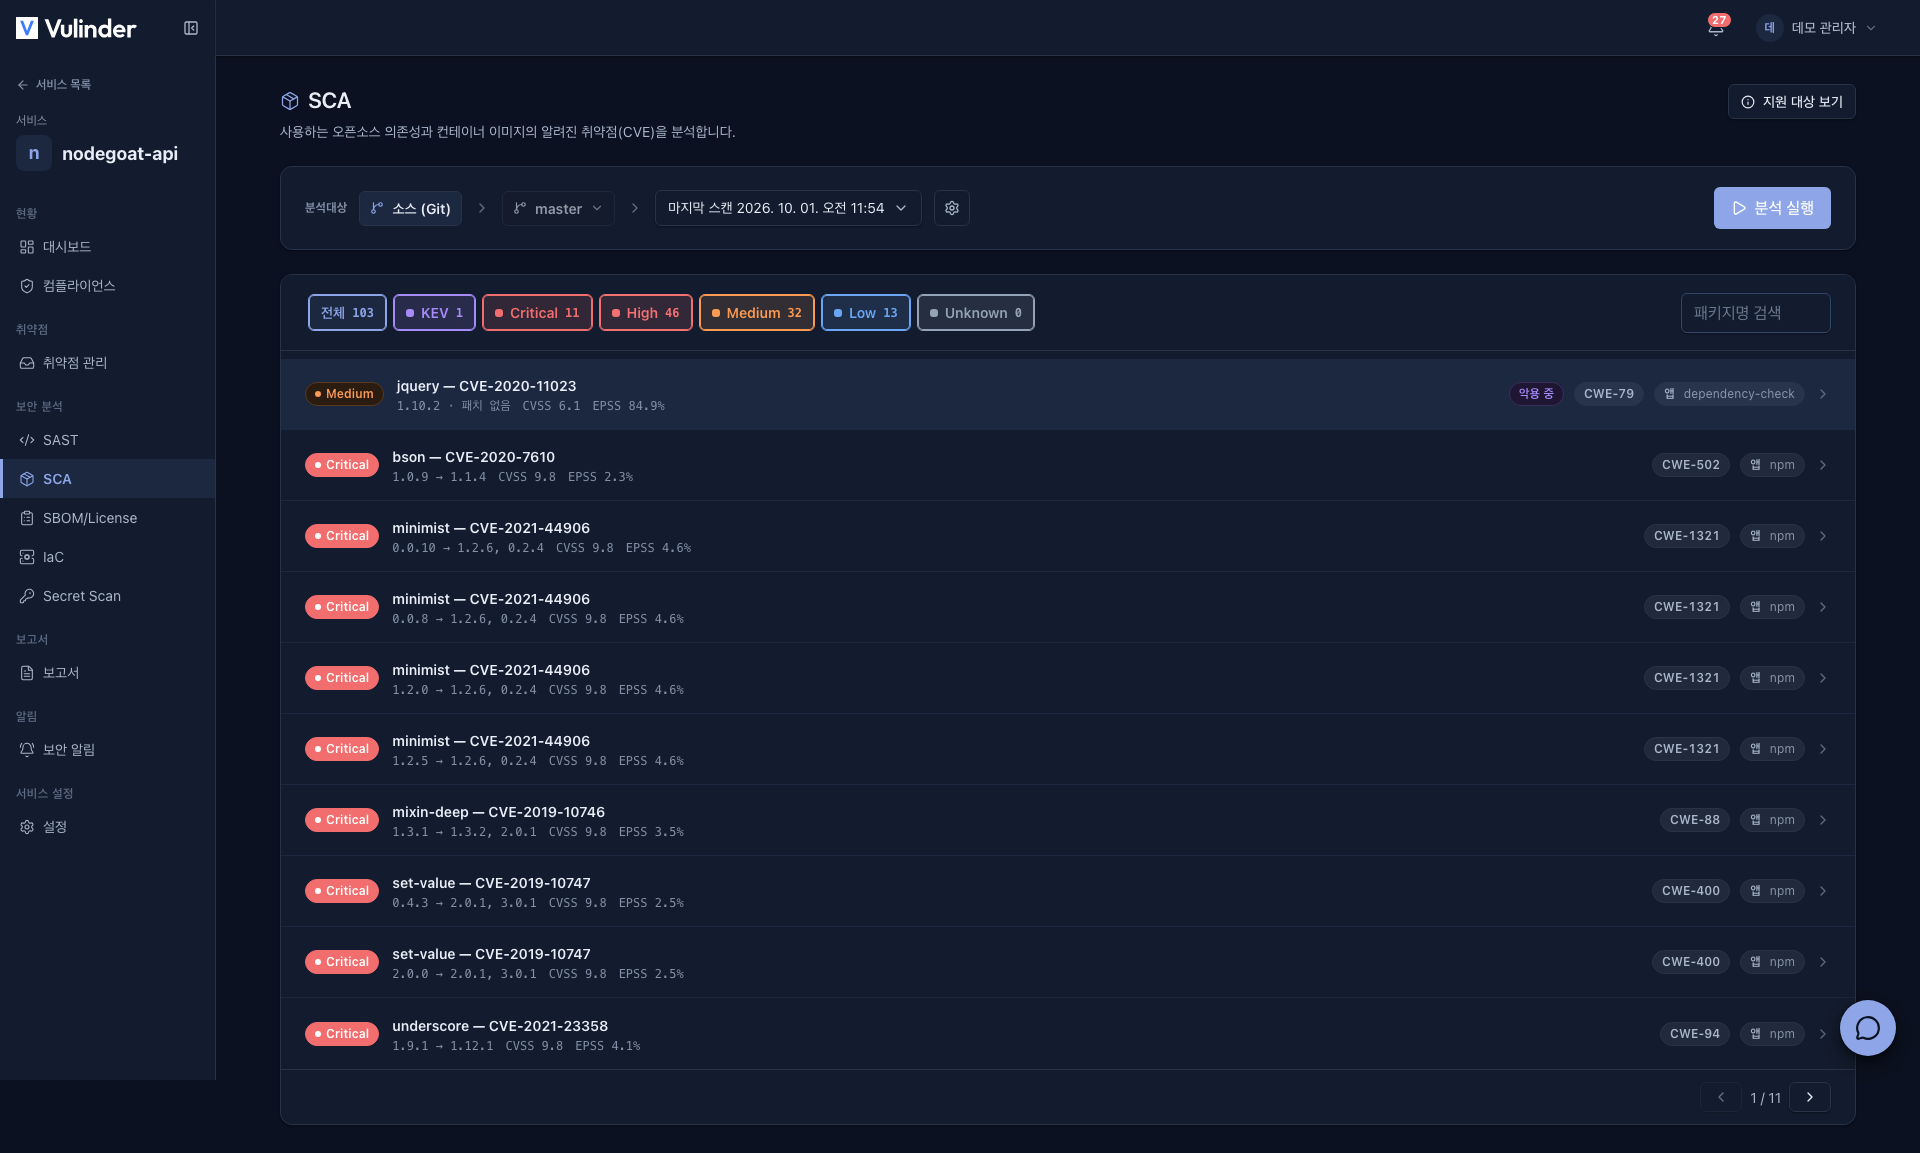
Task: Open the master branch dropdown
Action: coord(558,208)
